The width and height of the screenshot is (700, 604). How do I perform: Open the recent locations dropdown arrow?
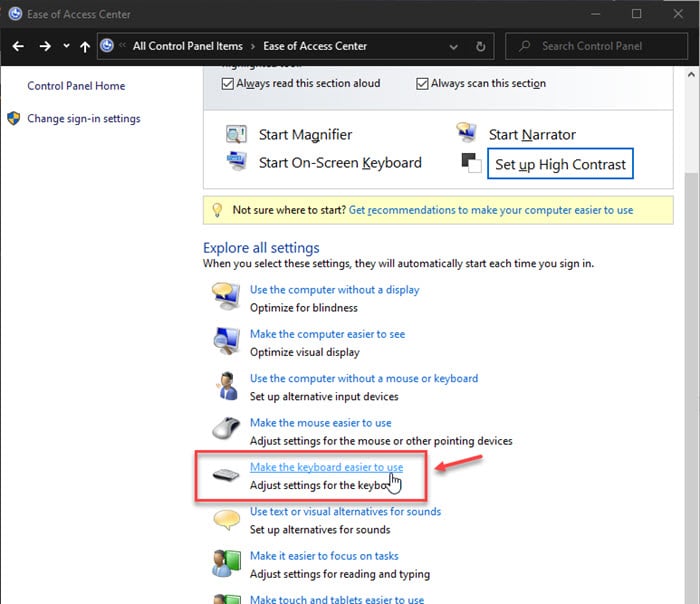(67, 46)
